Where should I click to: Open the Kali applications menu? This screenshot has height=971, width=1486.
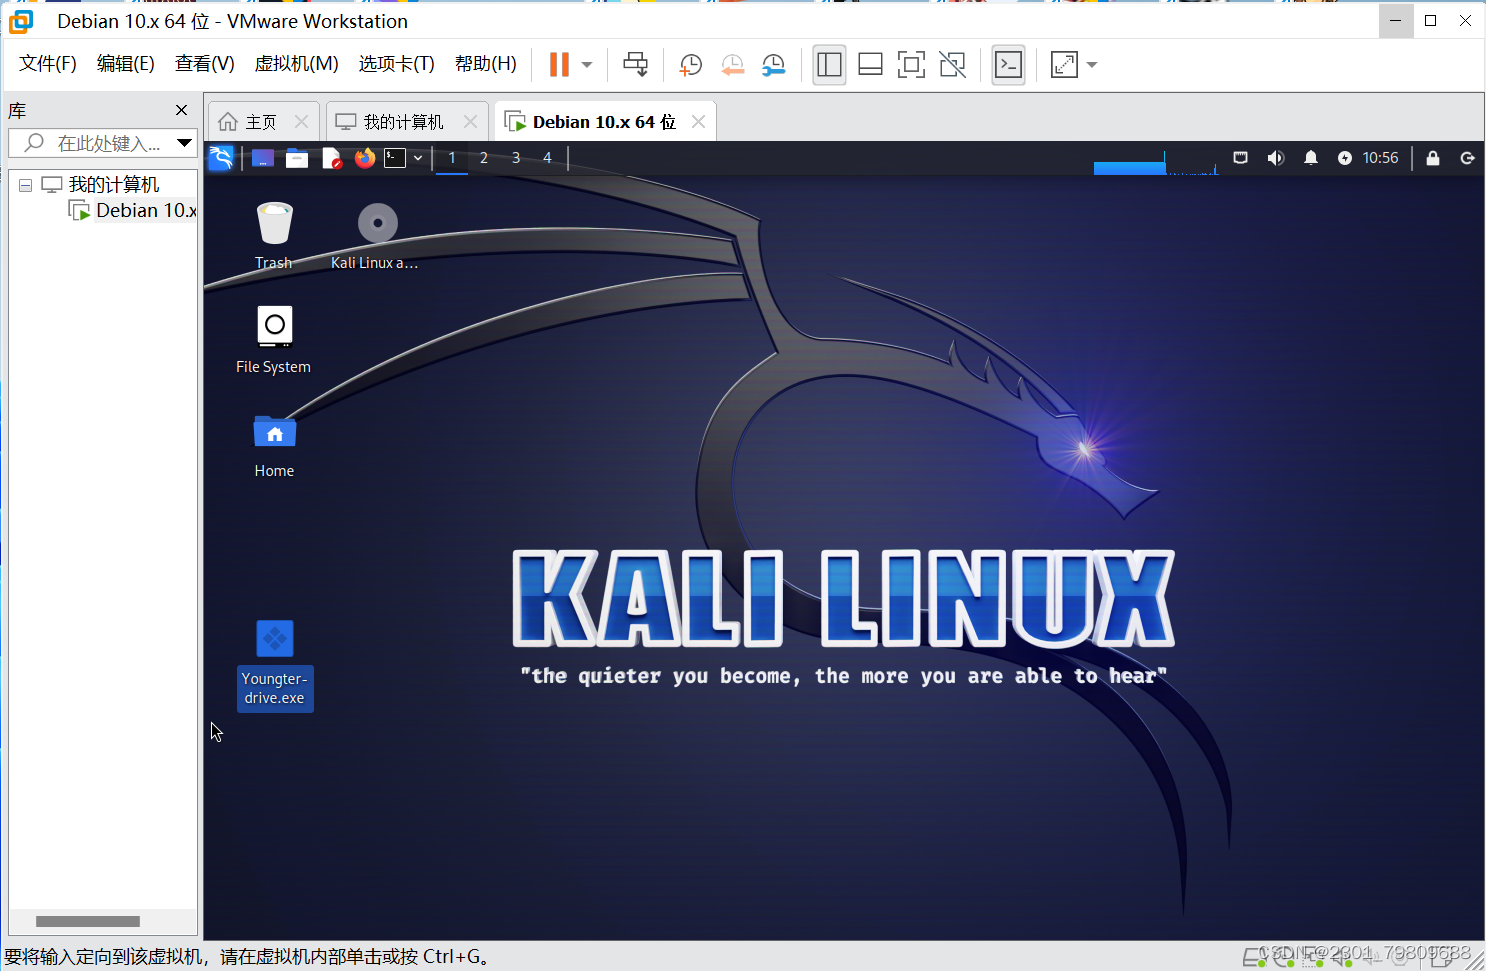[x=221, y=158]
